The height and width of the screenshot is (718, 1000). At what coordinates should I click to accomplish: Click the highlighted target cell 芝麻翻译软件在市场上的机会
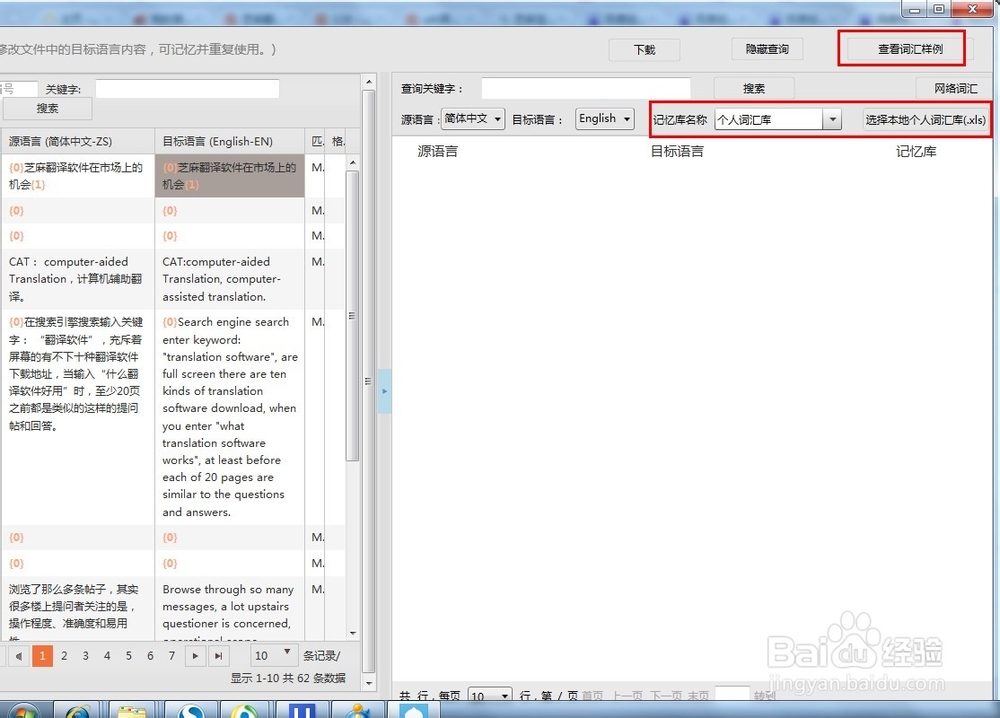tap(230, 176)
